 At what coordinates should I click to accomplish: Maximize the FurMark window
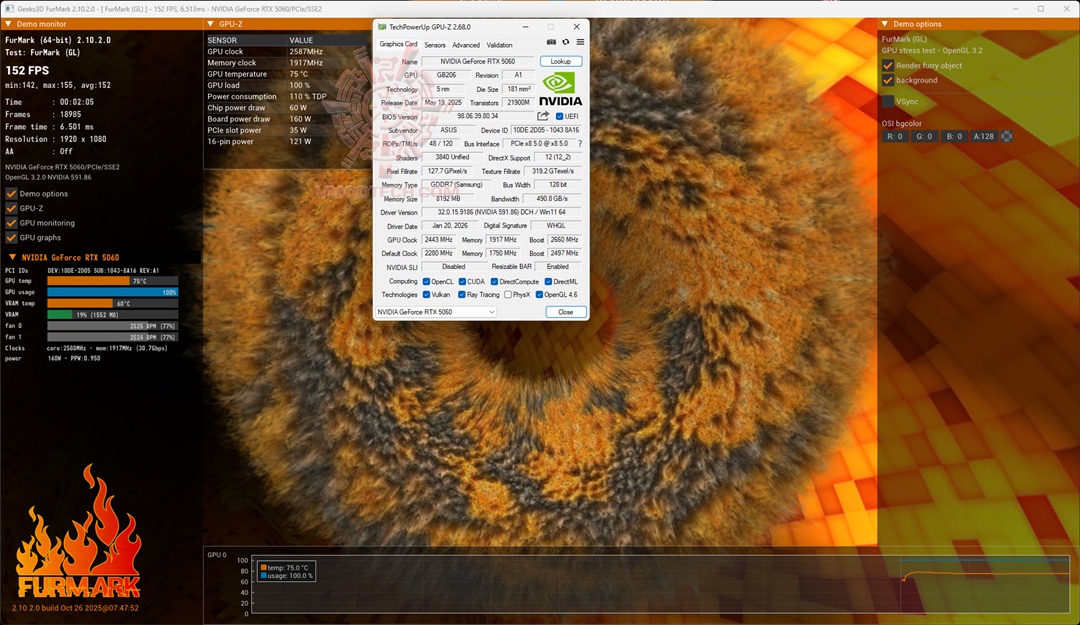pos(1041,9)
